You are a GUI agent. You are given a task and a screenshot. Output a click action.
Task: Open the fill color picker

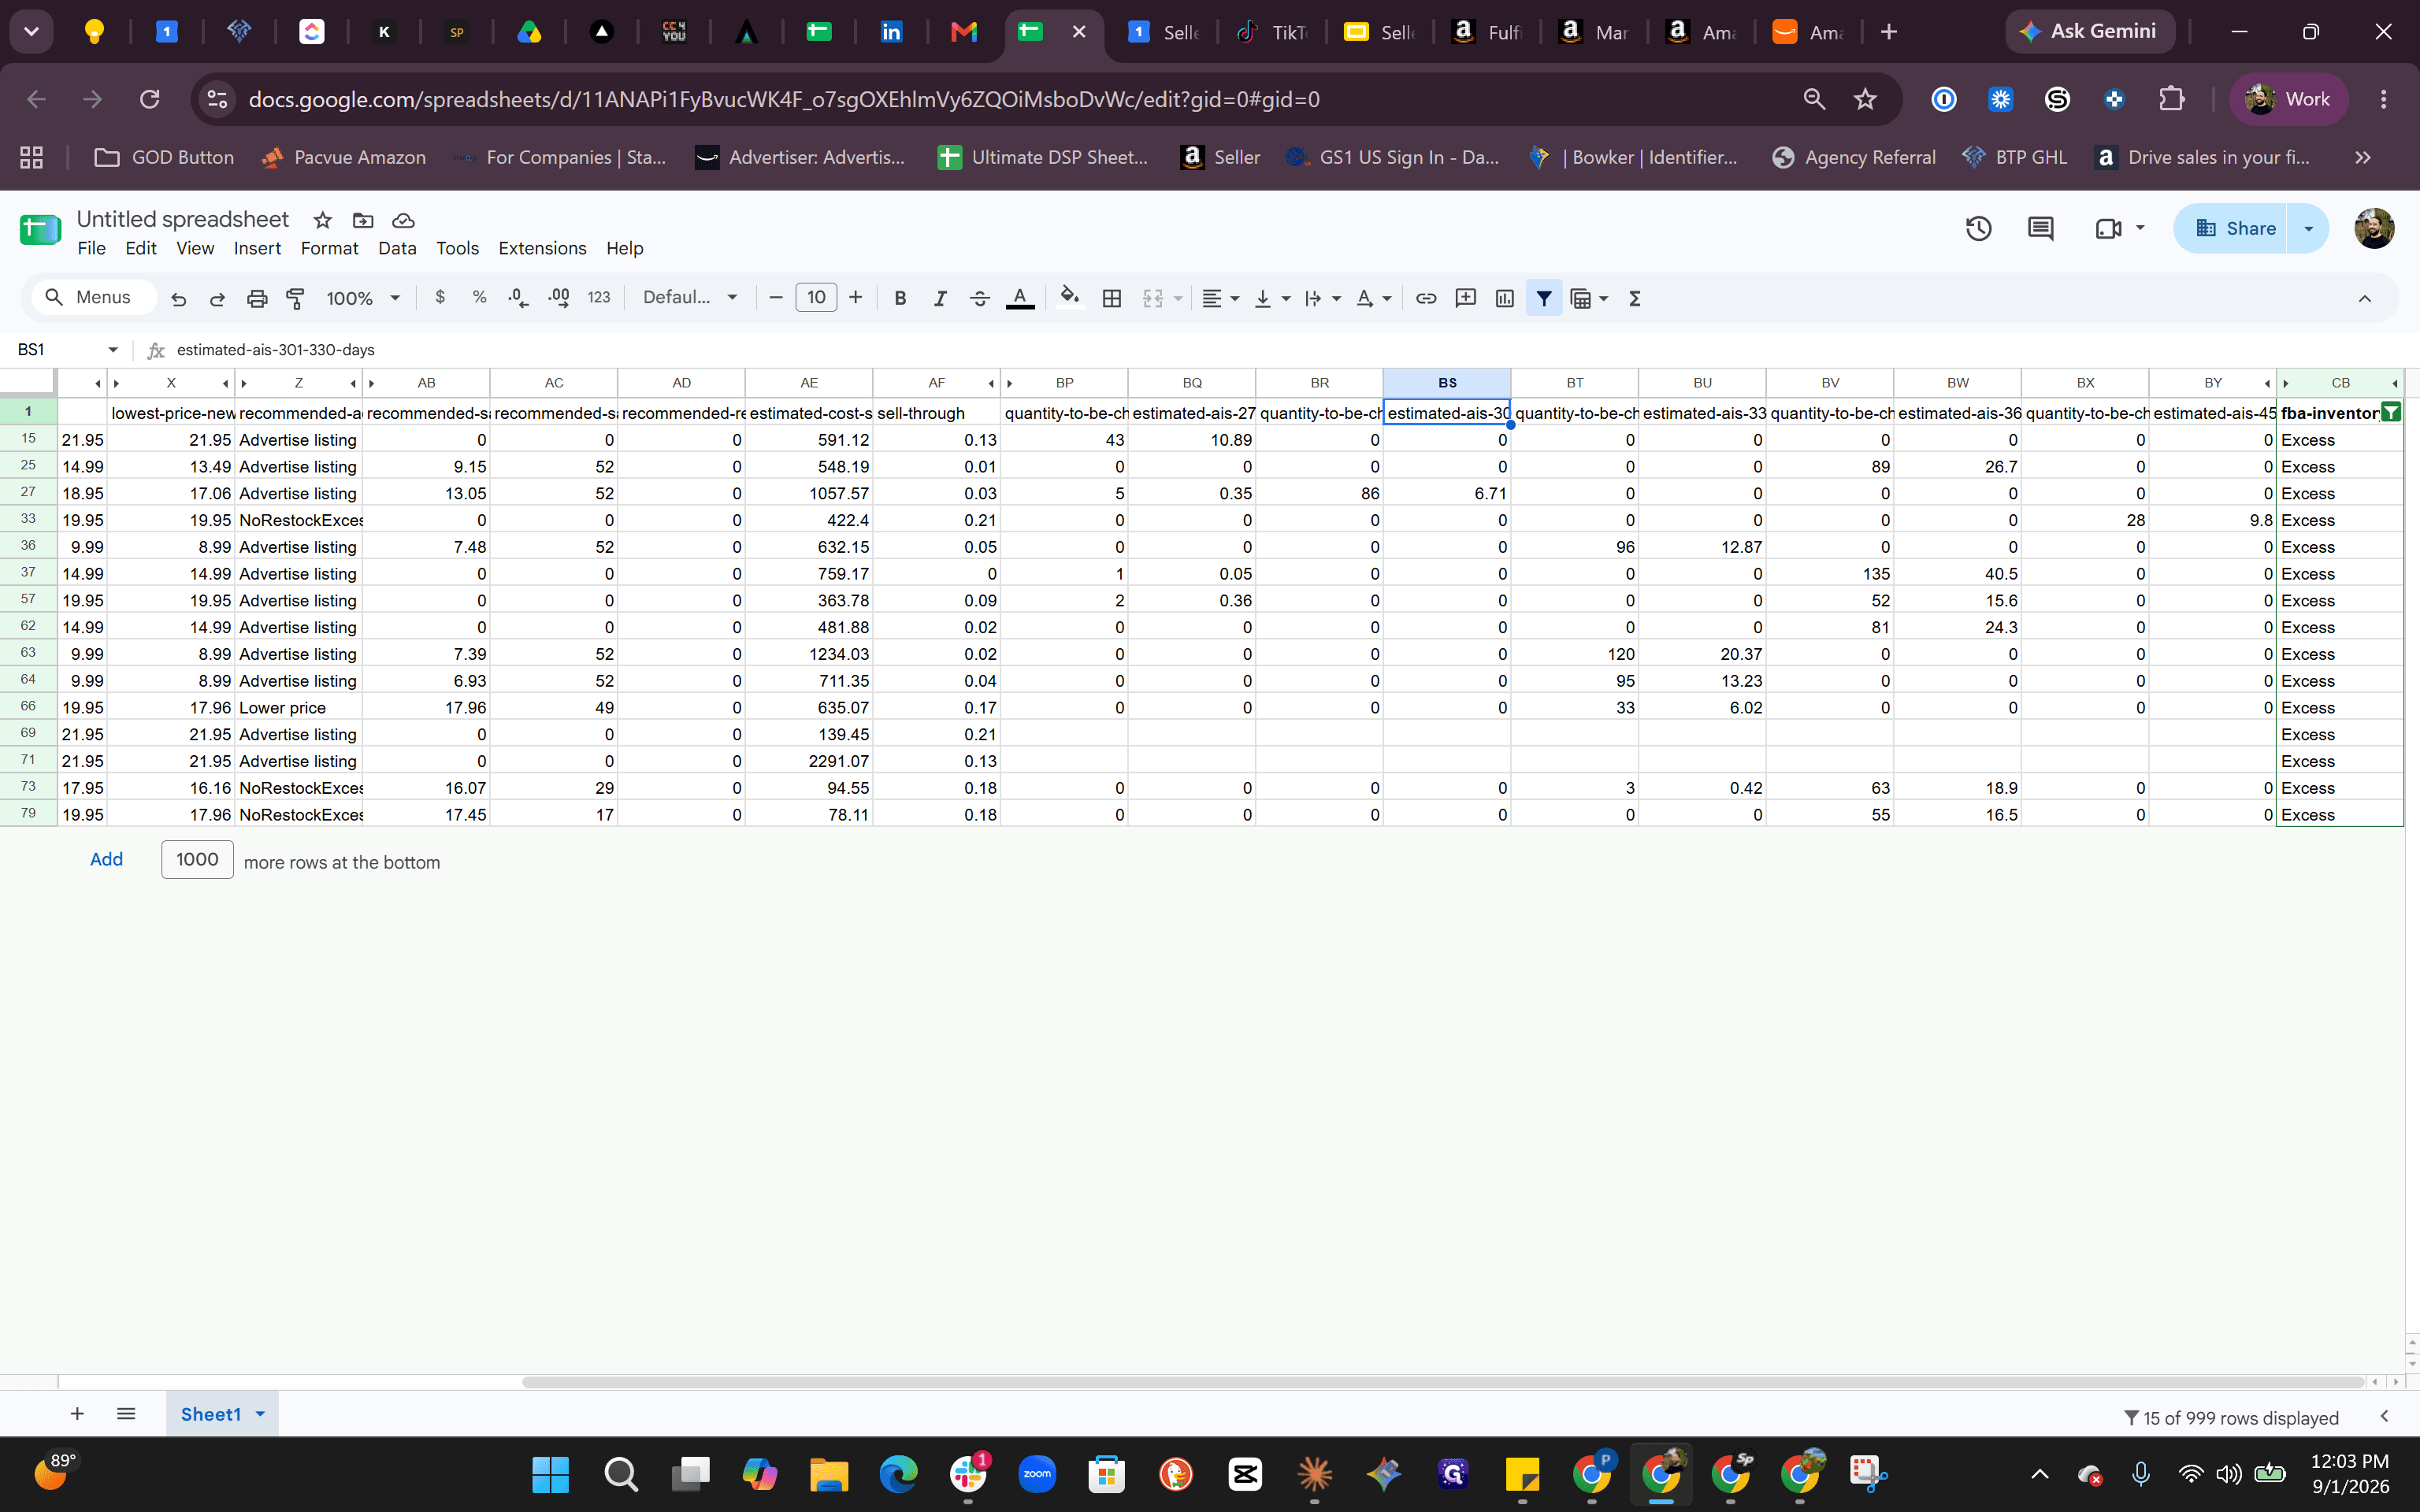click(1070, 298)
